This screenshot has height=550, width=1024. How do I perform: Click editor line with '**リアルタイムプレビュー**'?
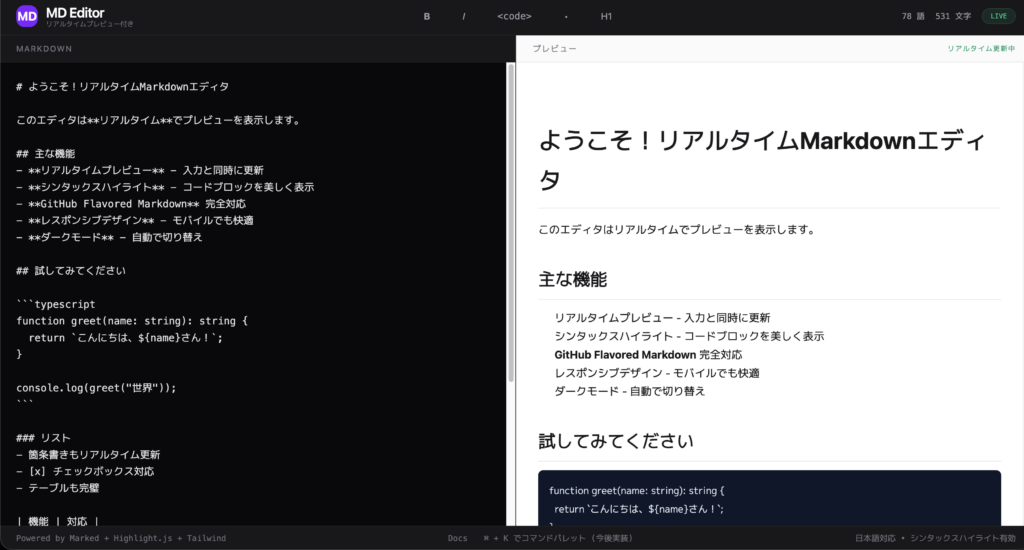point(140,170)
